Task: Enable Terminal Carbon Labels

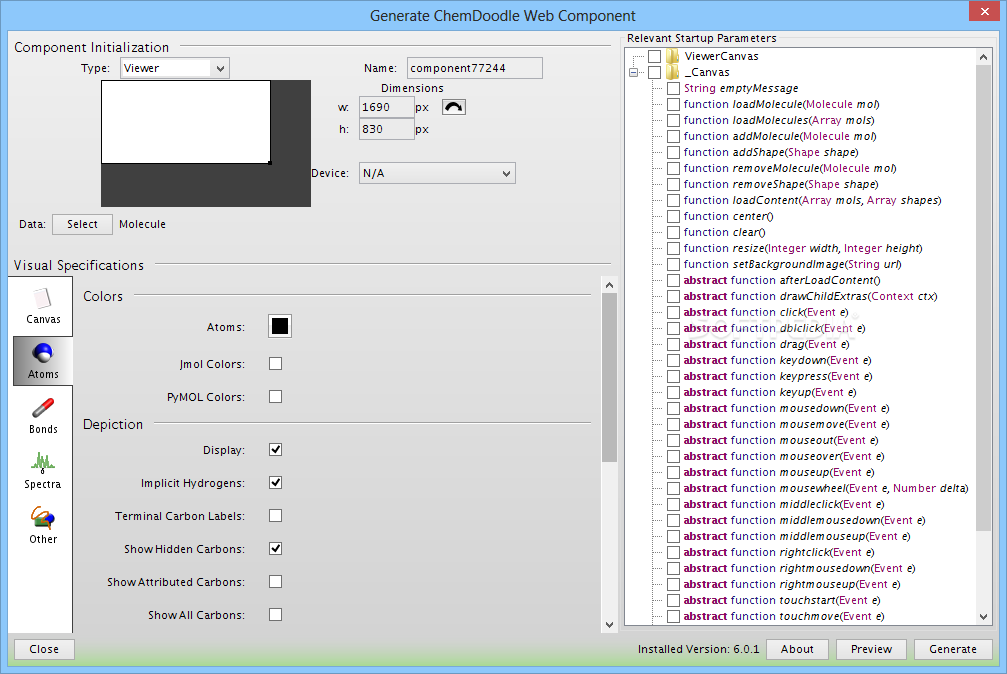Action: 276,515
